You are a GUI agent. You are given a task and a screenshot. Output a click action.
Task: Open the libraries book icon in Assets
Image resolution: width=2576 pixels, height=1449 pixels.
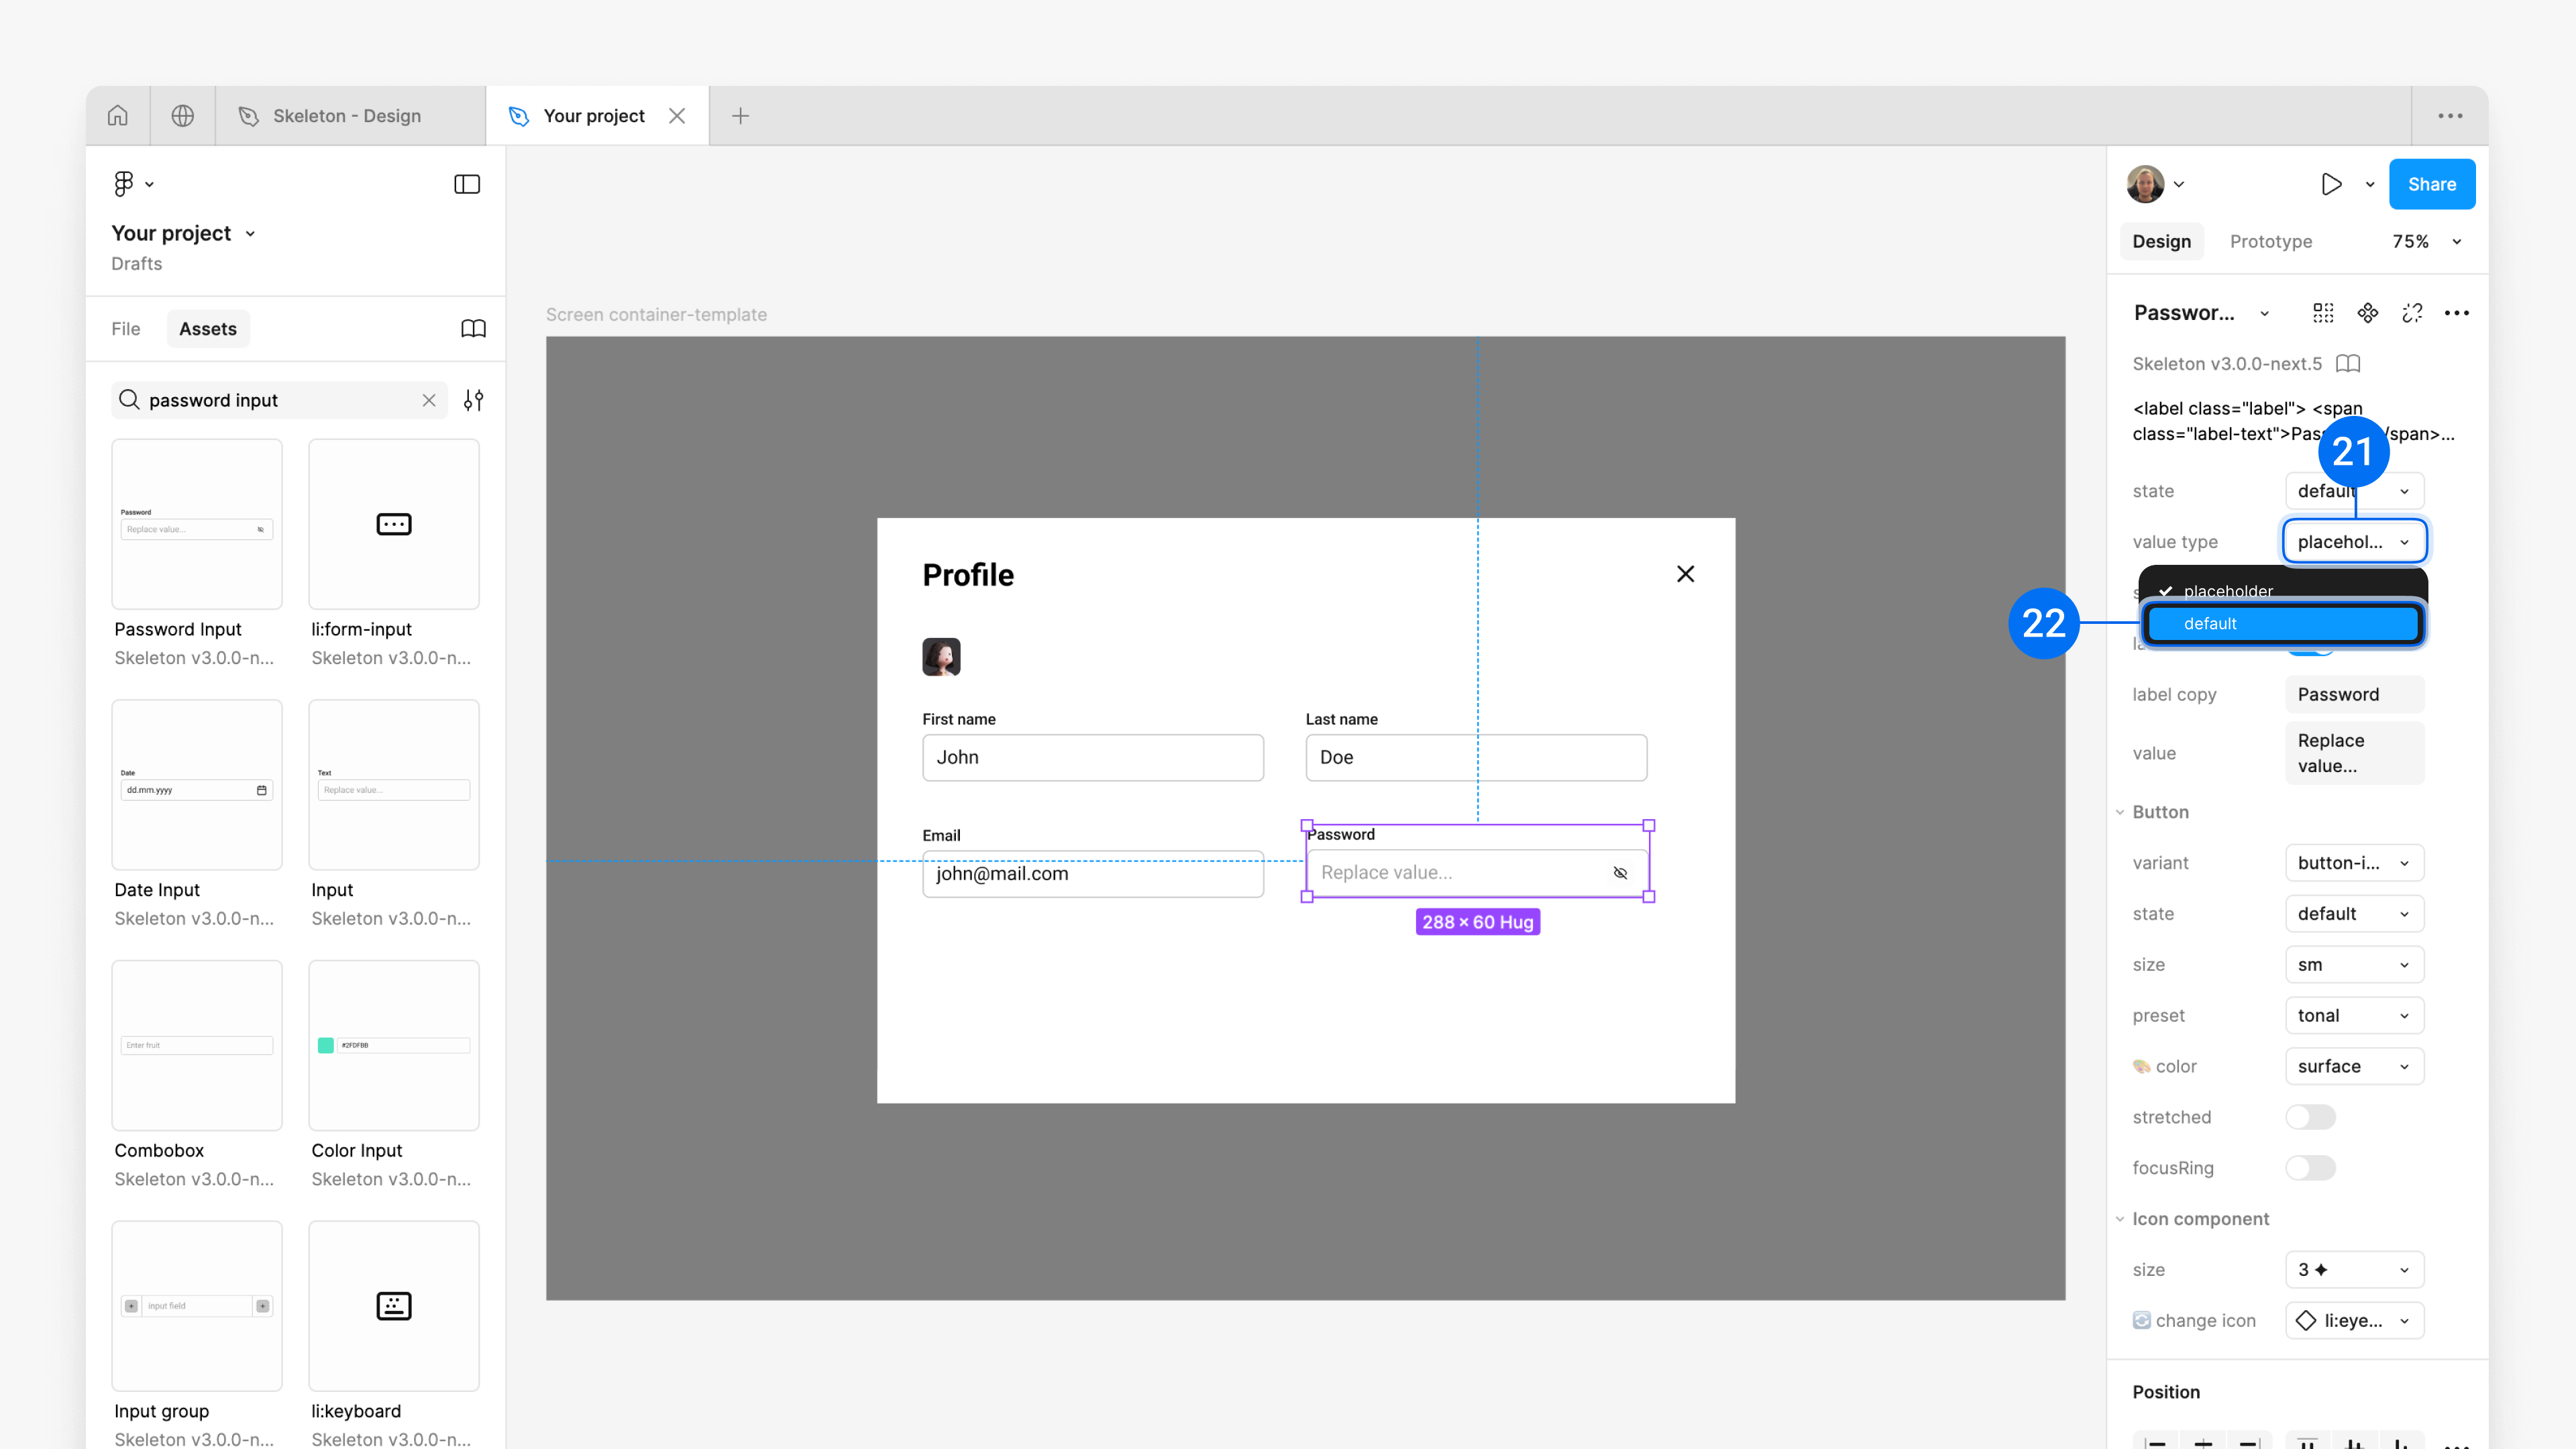[473, 329]
